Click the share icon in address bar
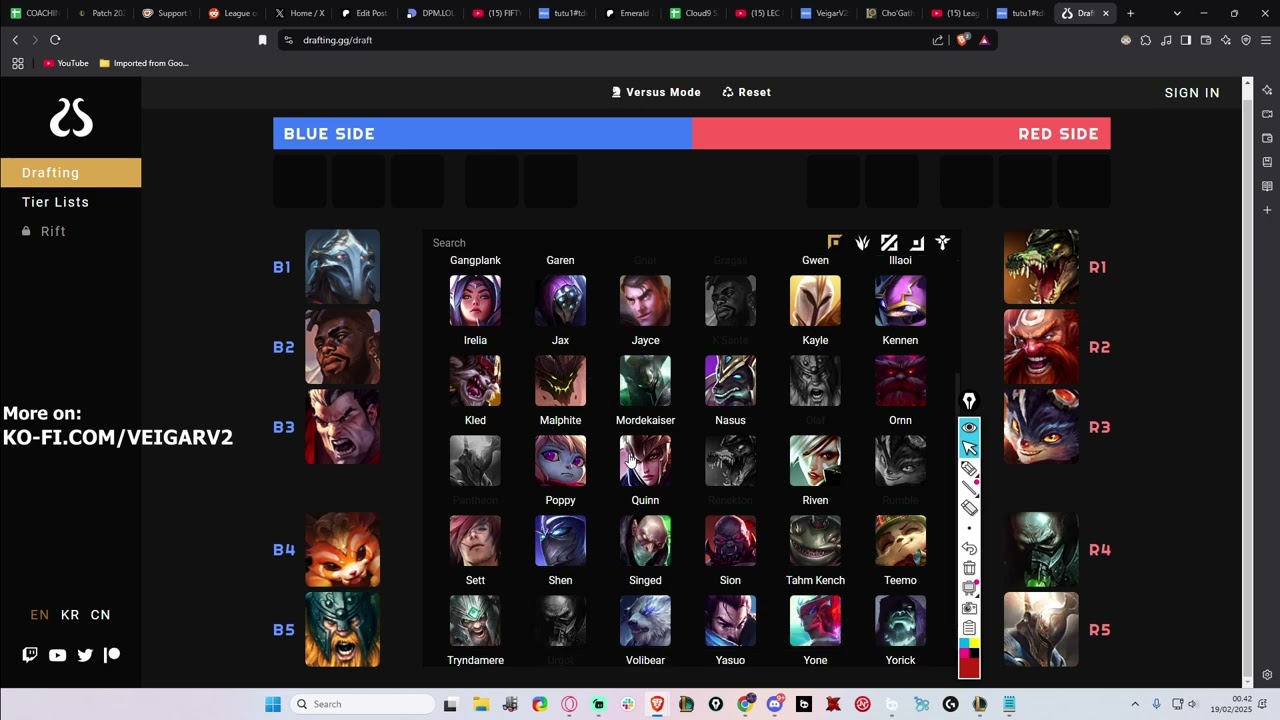Image resolution: width=1280 pixels, height=720 pixels. pos(938,40)
